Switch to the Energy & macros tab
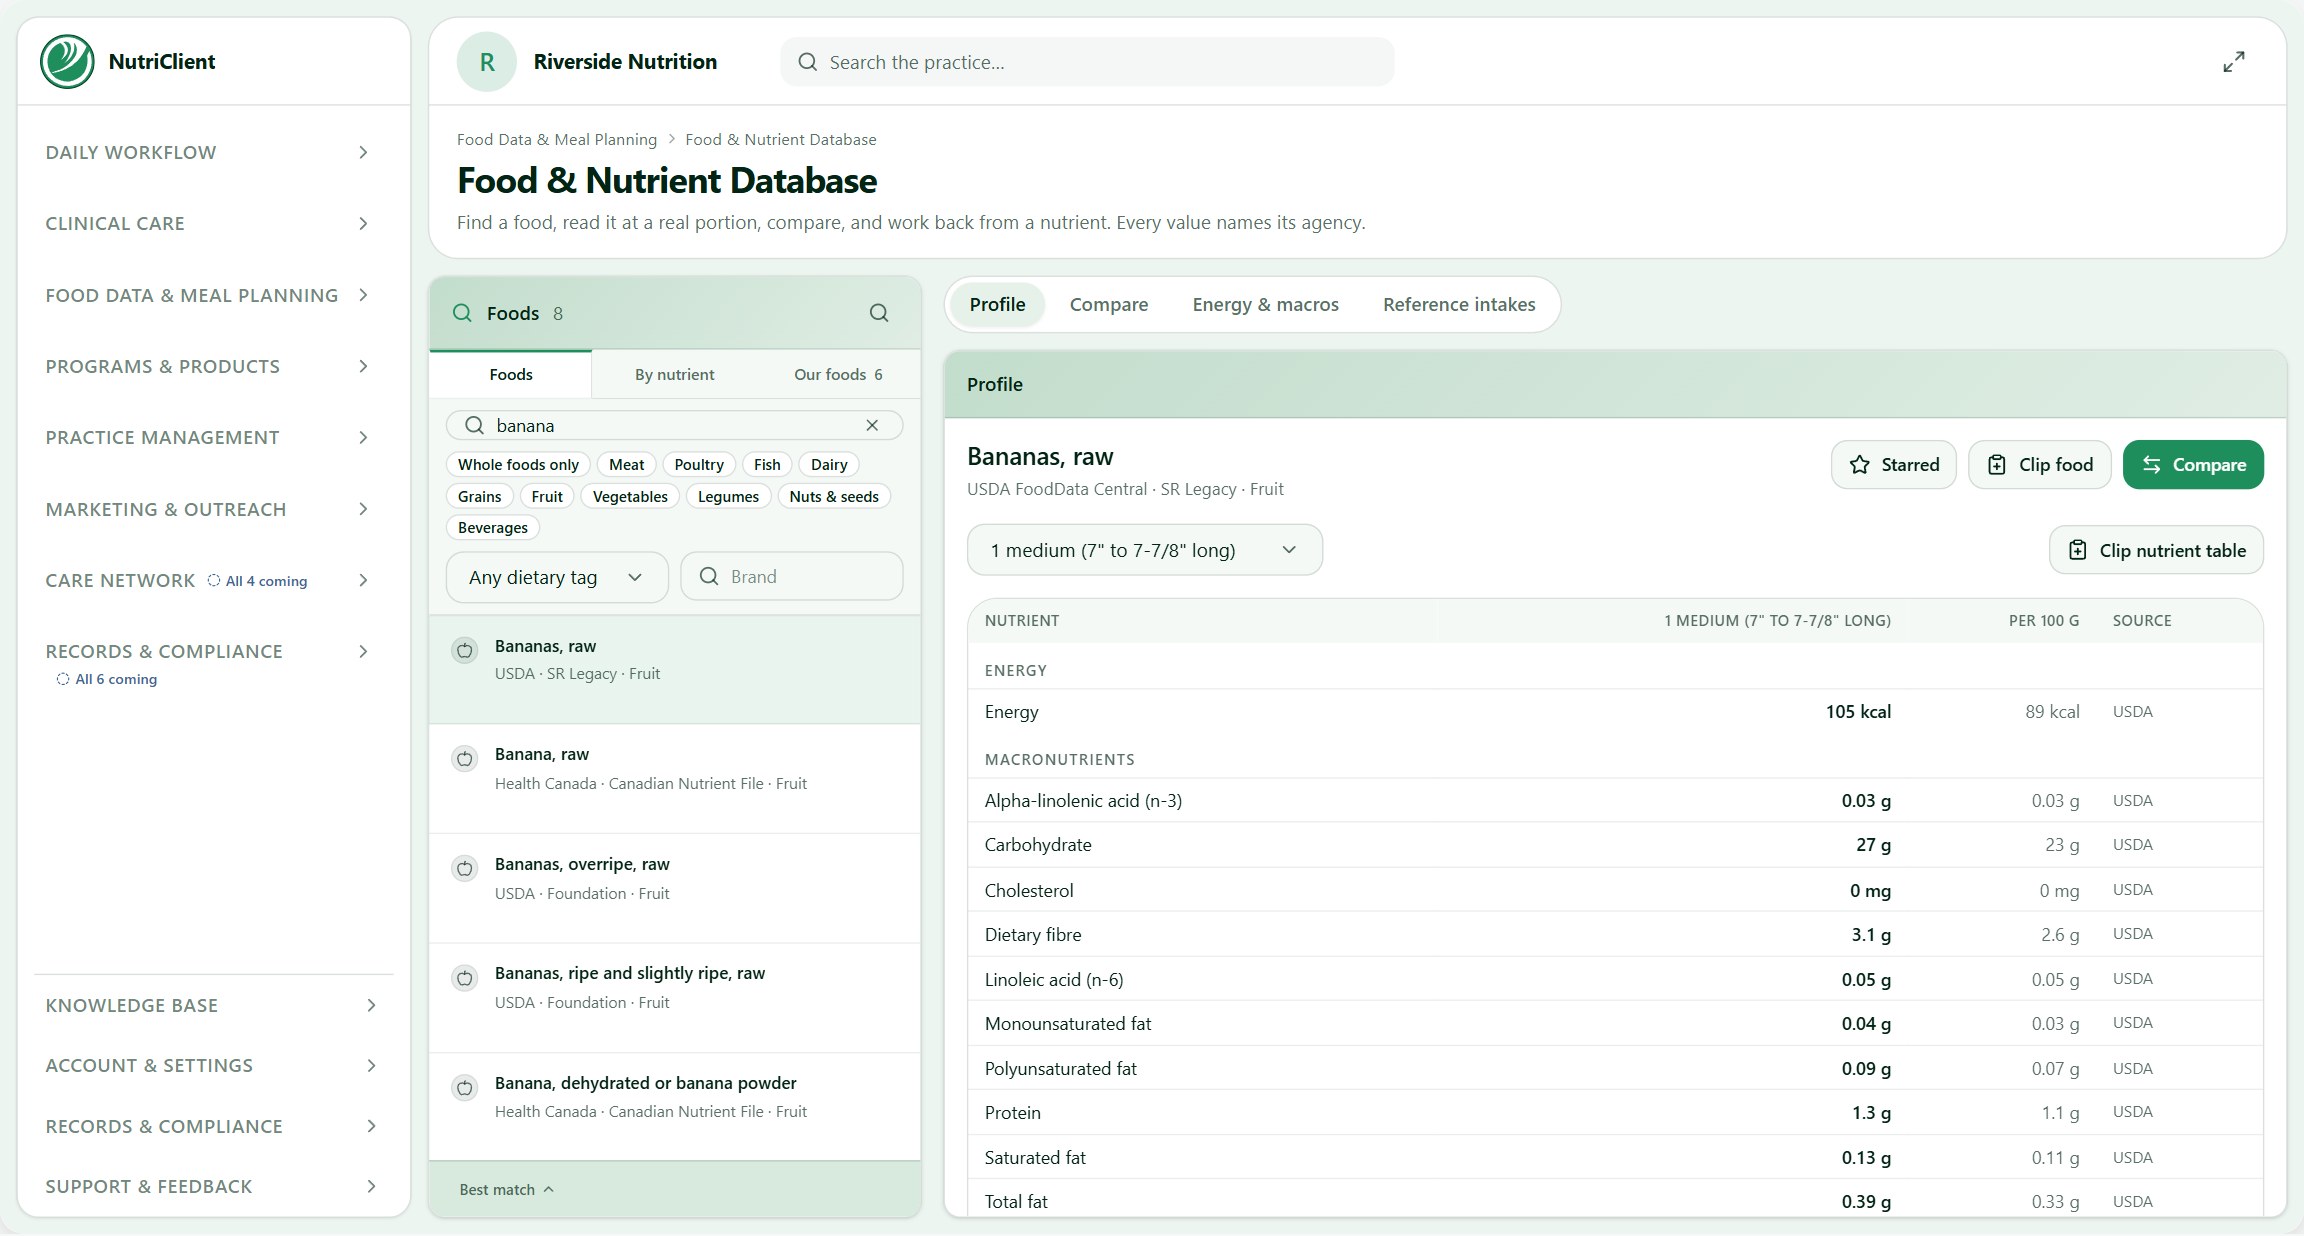This screenshot has width=2304, height=1236. (1265, 304)
